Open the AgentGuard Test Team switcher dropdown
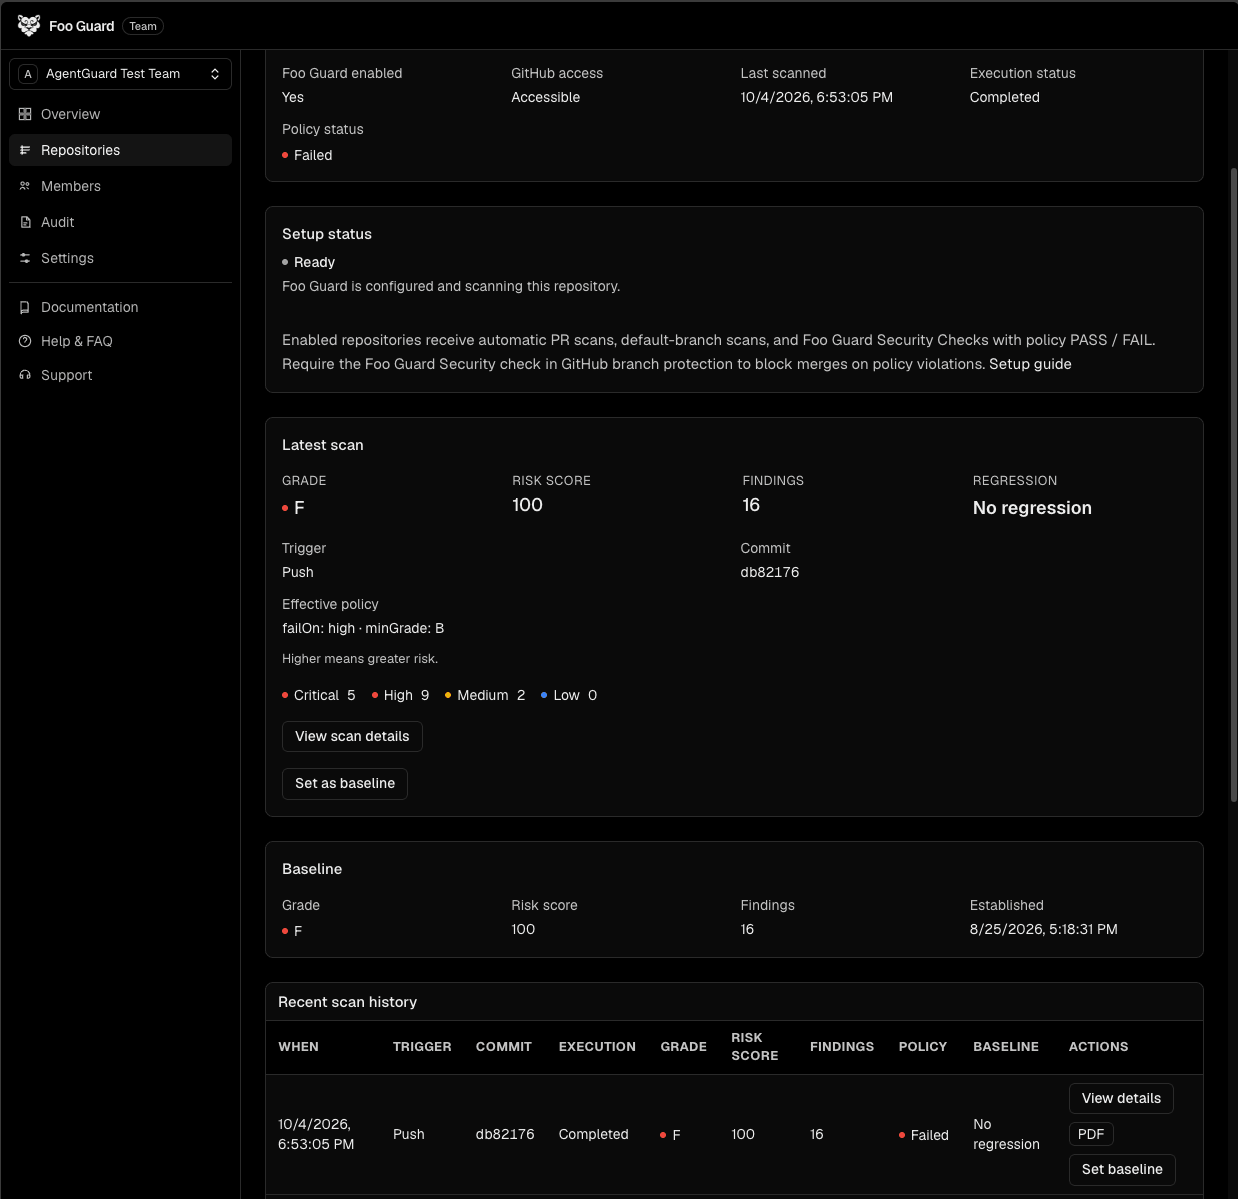1238x1199 pixels. pos(120,74)
